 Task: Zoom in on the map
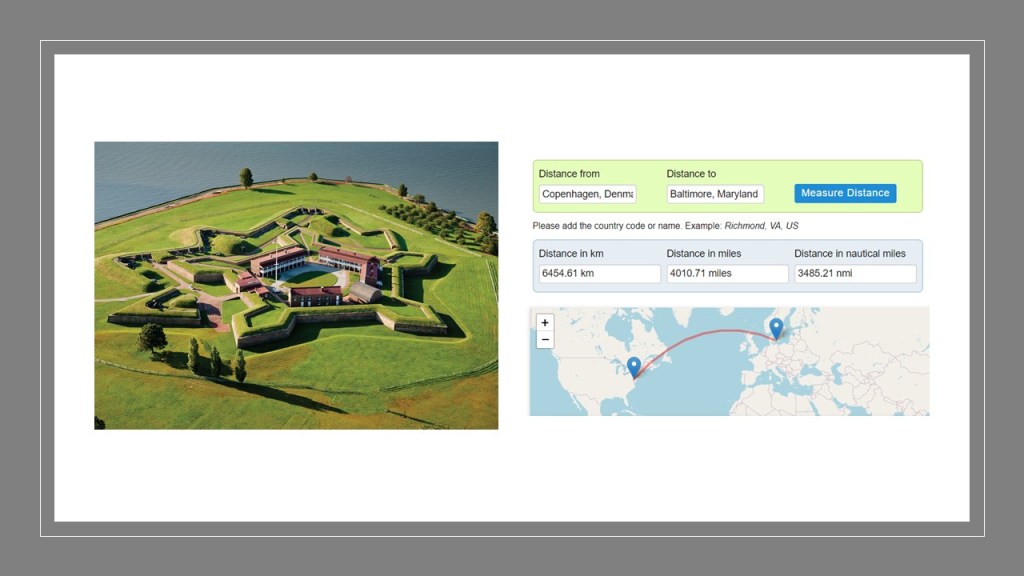tap(545, 323)
